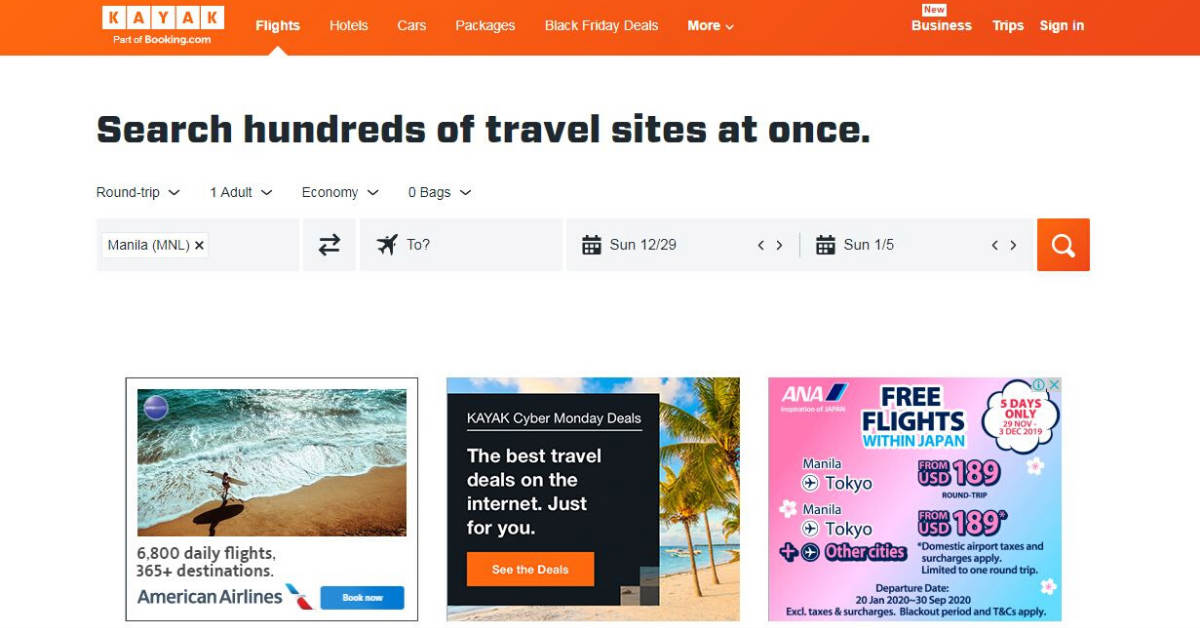Screen dimensions: 1200x628
Task: Click the orange magnifier search button
Action: click(x=1063, y=245)
